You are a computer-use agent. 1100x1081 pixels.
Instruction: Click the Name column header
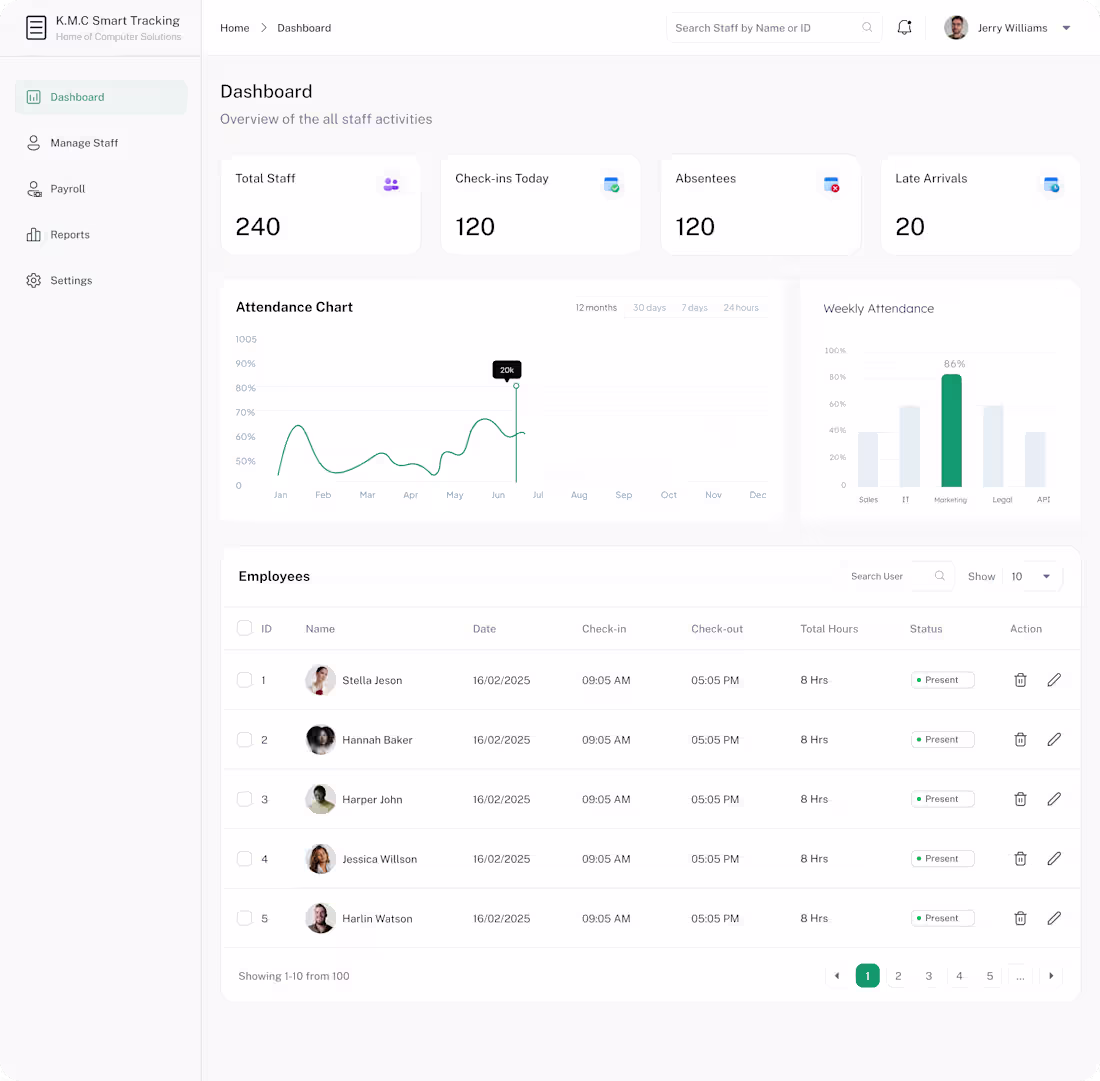pyautogui.click(x=320, y=629)
